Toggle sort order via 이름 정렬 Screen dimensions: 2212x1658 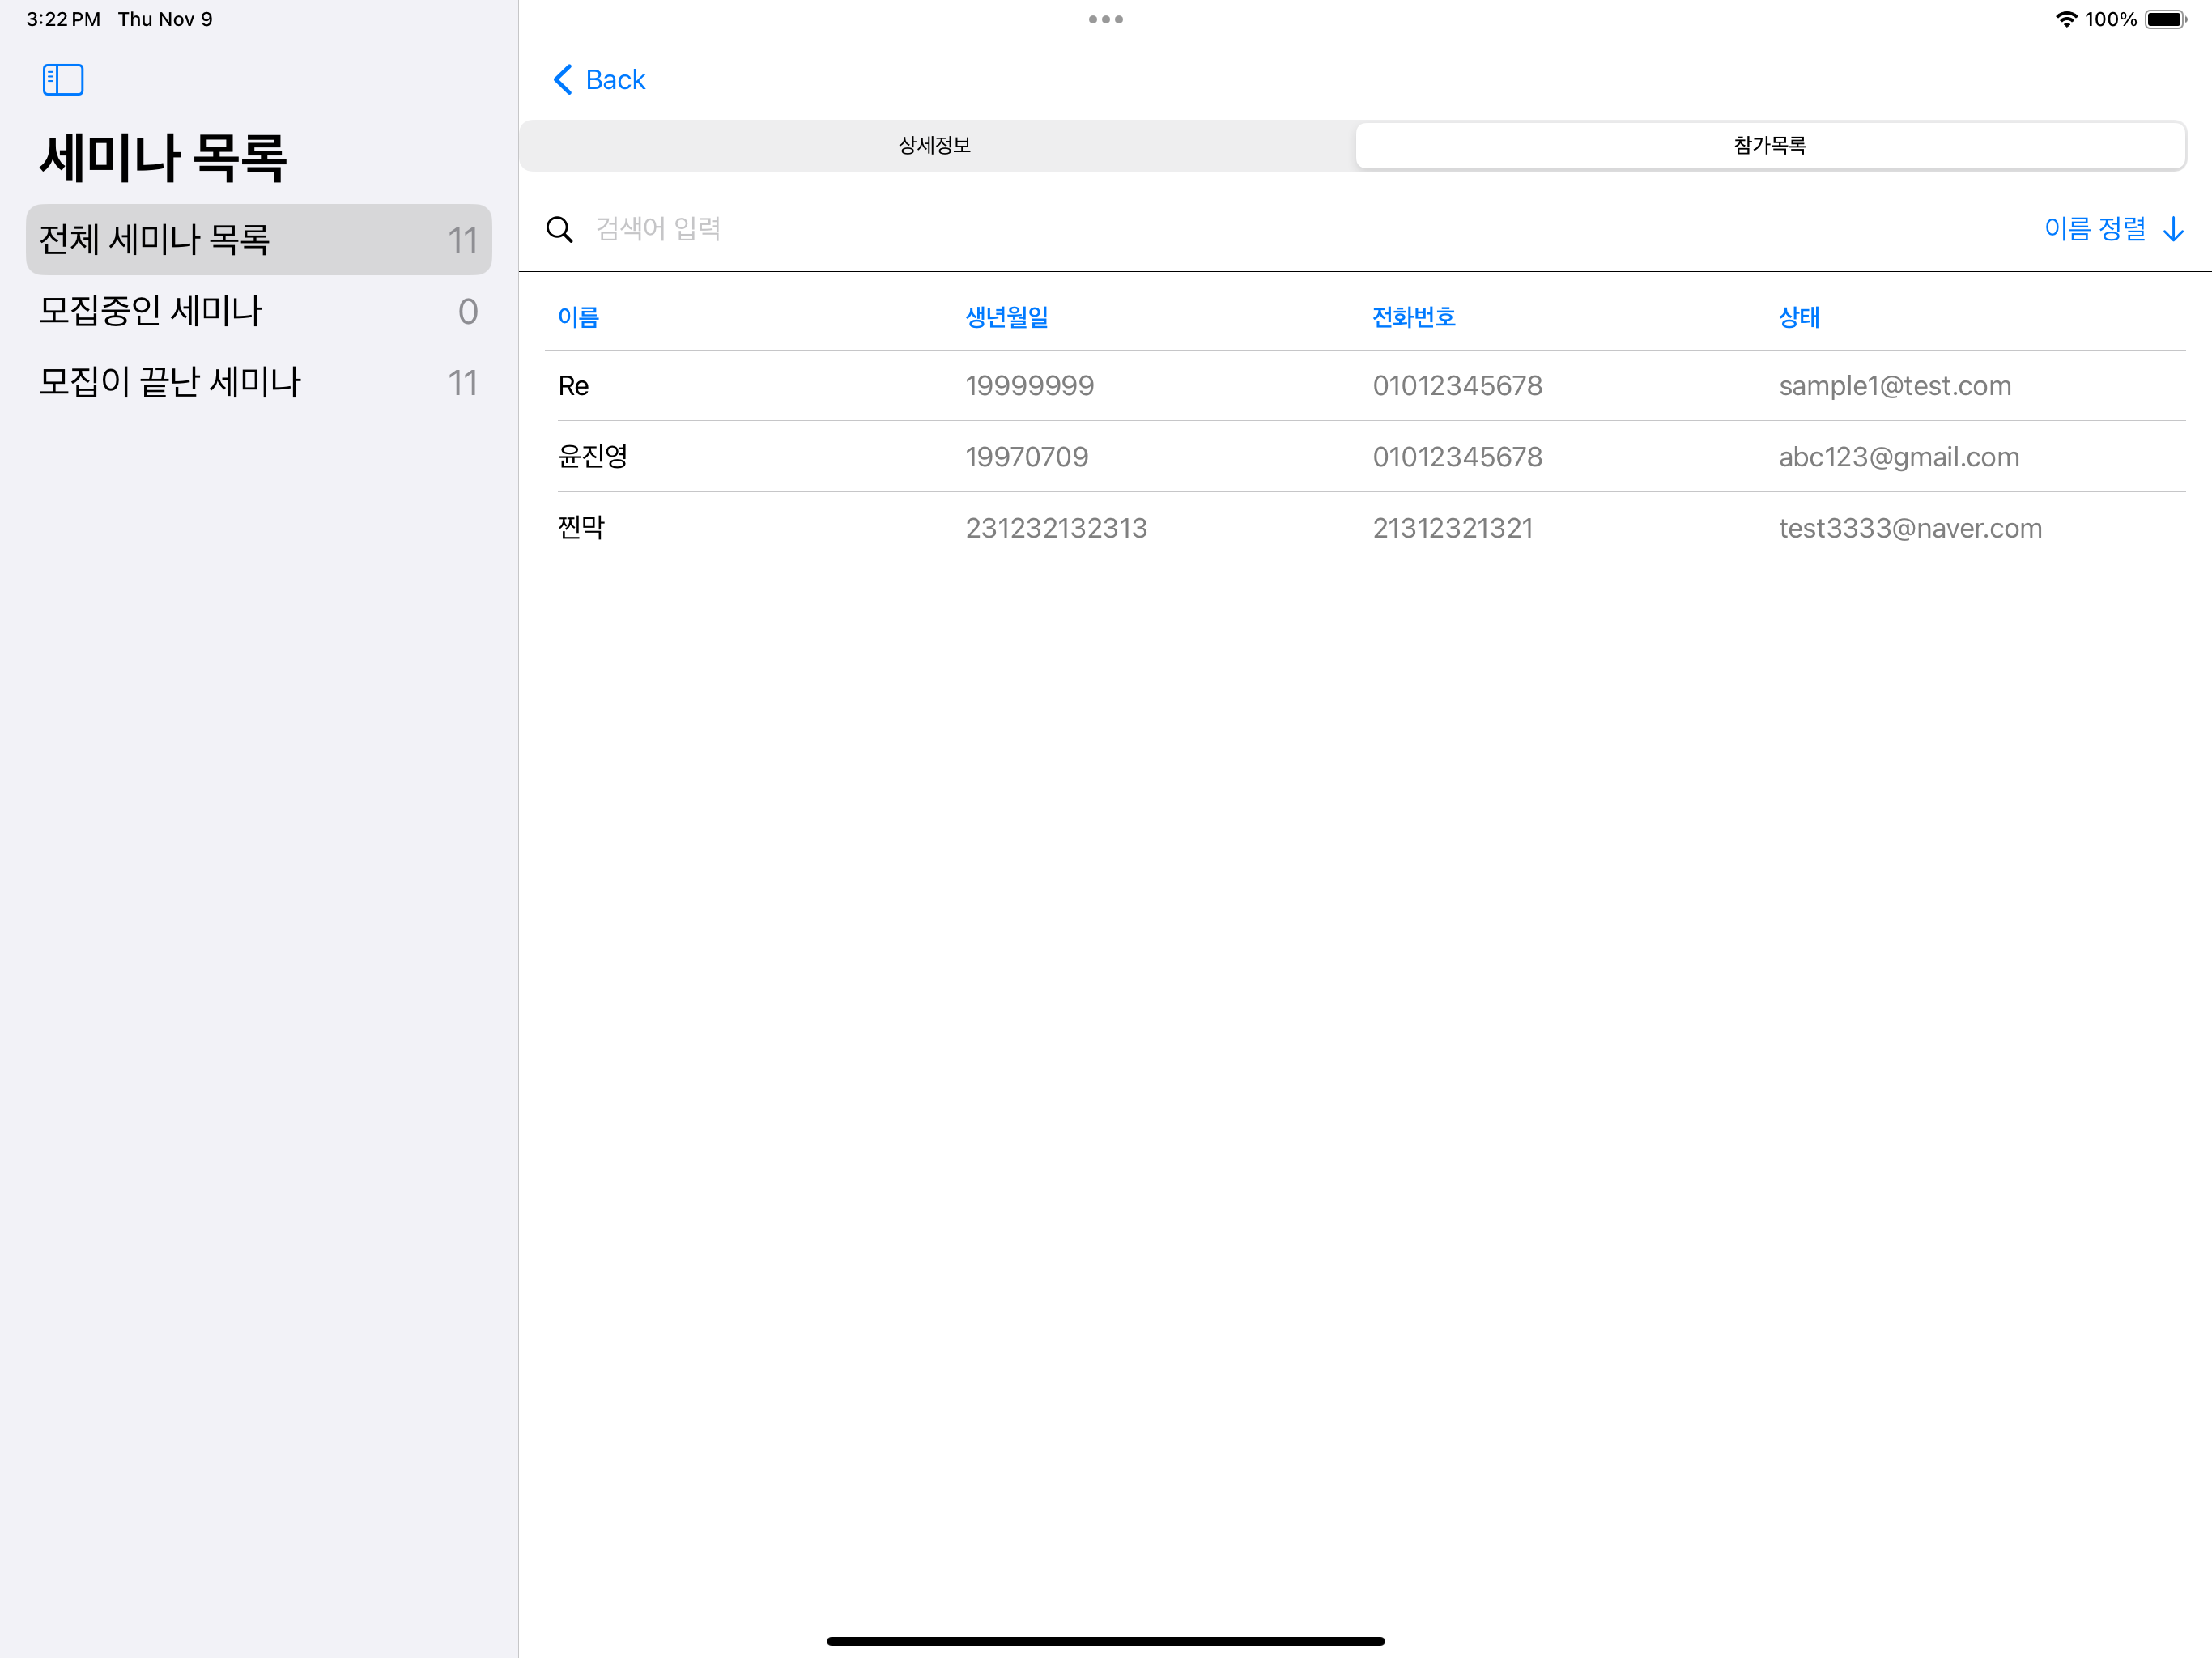pos(2096,230)
